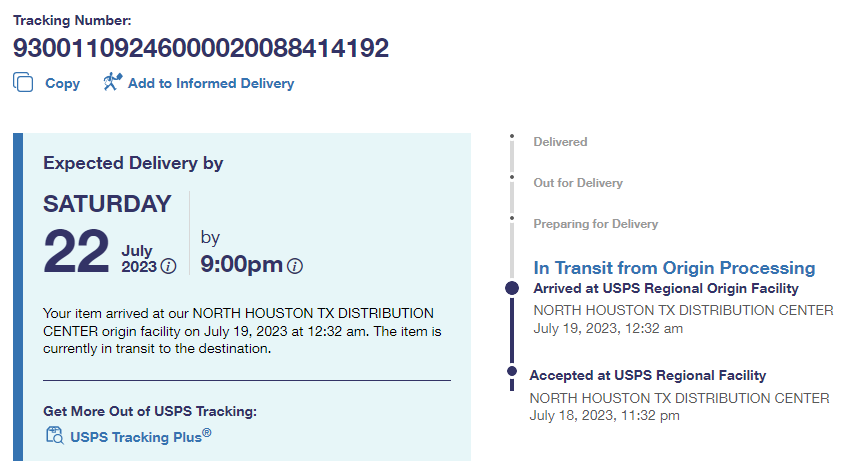Open Add to Informed Delivery link
Screen dimensions: 845x461
pyautogui.click(x=210, y=84)
